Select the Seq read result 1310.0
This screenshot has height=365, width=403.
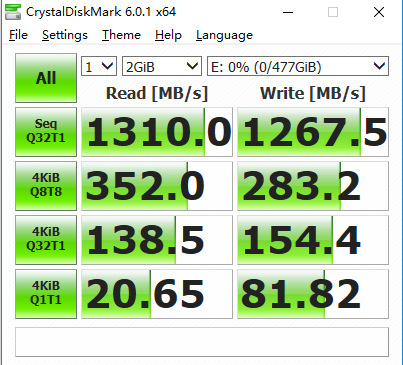click(x=157, y=132)
